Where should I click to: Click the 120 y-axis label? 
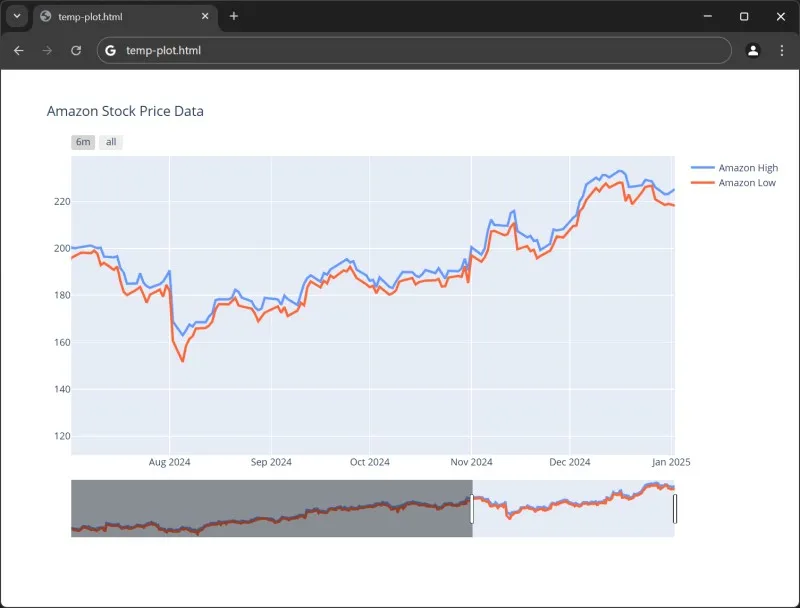click(x=62, y=436)
